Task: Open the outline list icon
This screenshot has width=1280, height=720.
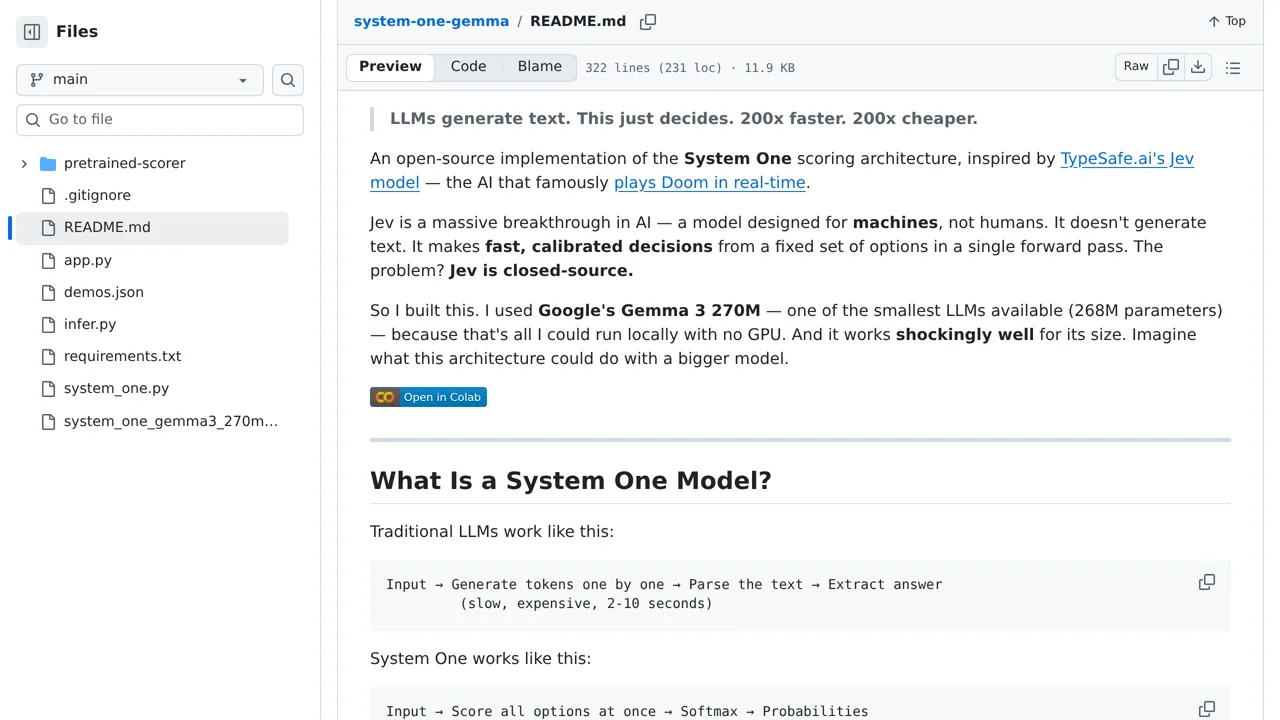Action: [1233, 68]
